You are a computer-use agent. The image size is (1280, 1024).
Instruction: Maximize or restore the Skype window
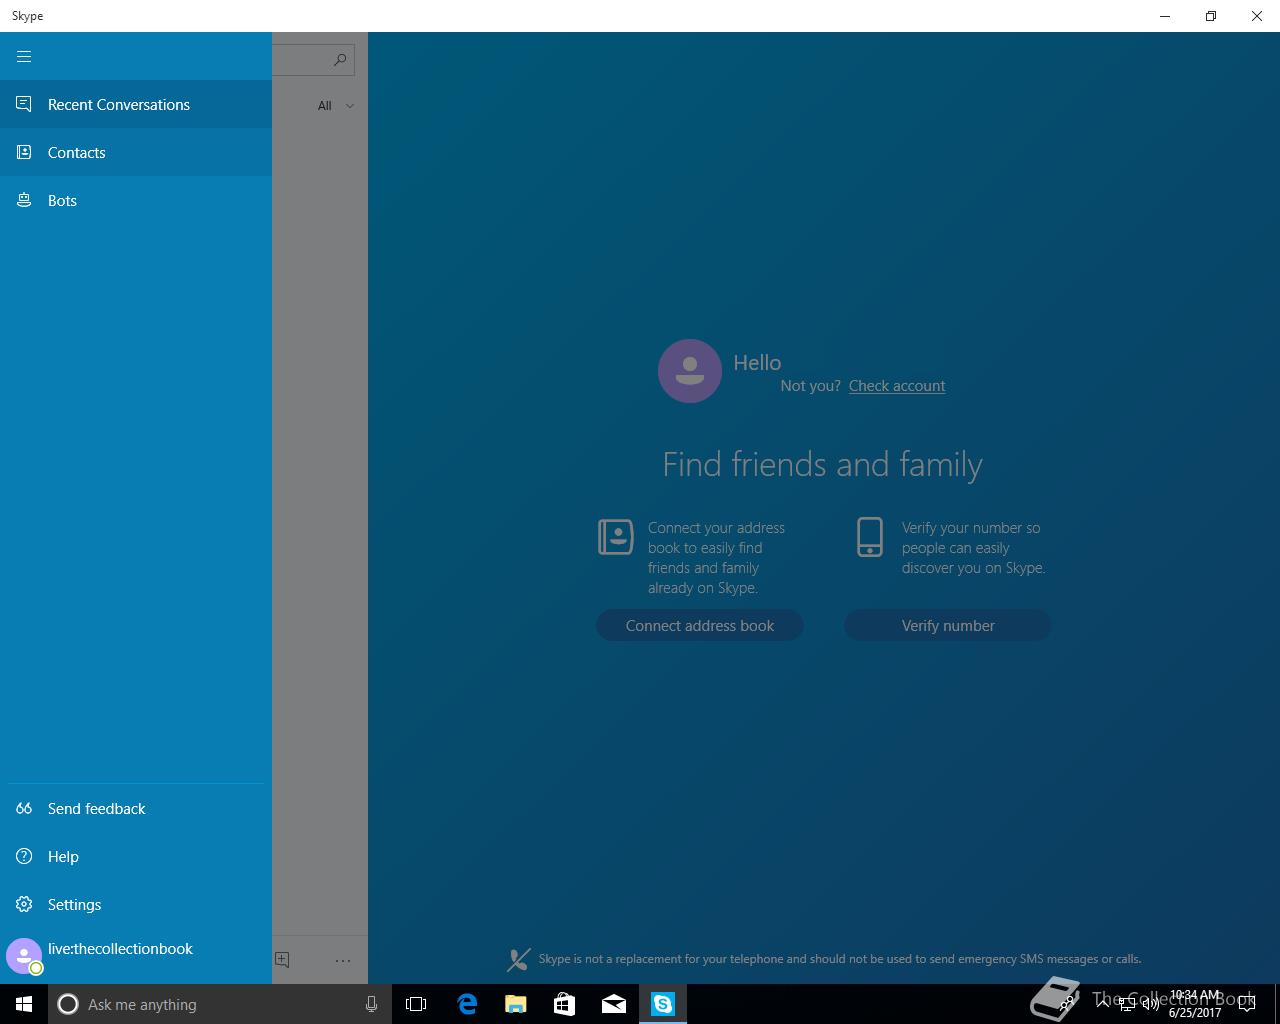point(1211,16)
